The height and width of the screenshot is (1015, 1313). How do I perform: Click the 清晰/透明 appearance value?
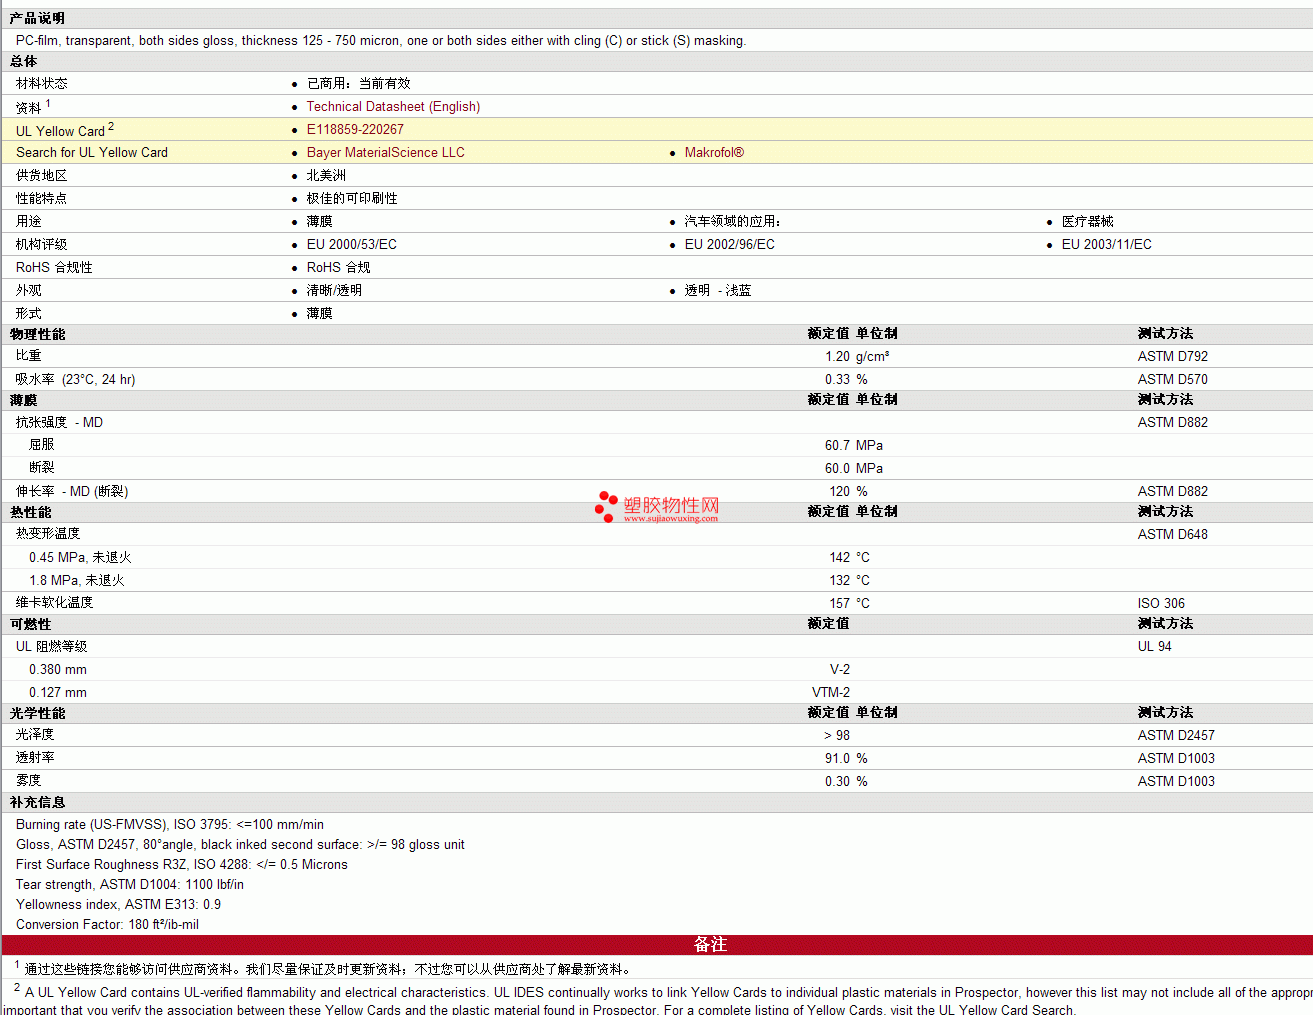334,291
